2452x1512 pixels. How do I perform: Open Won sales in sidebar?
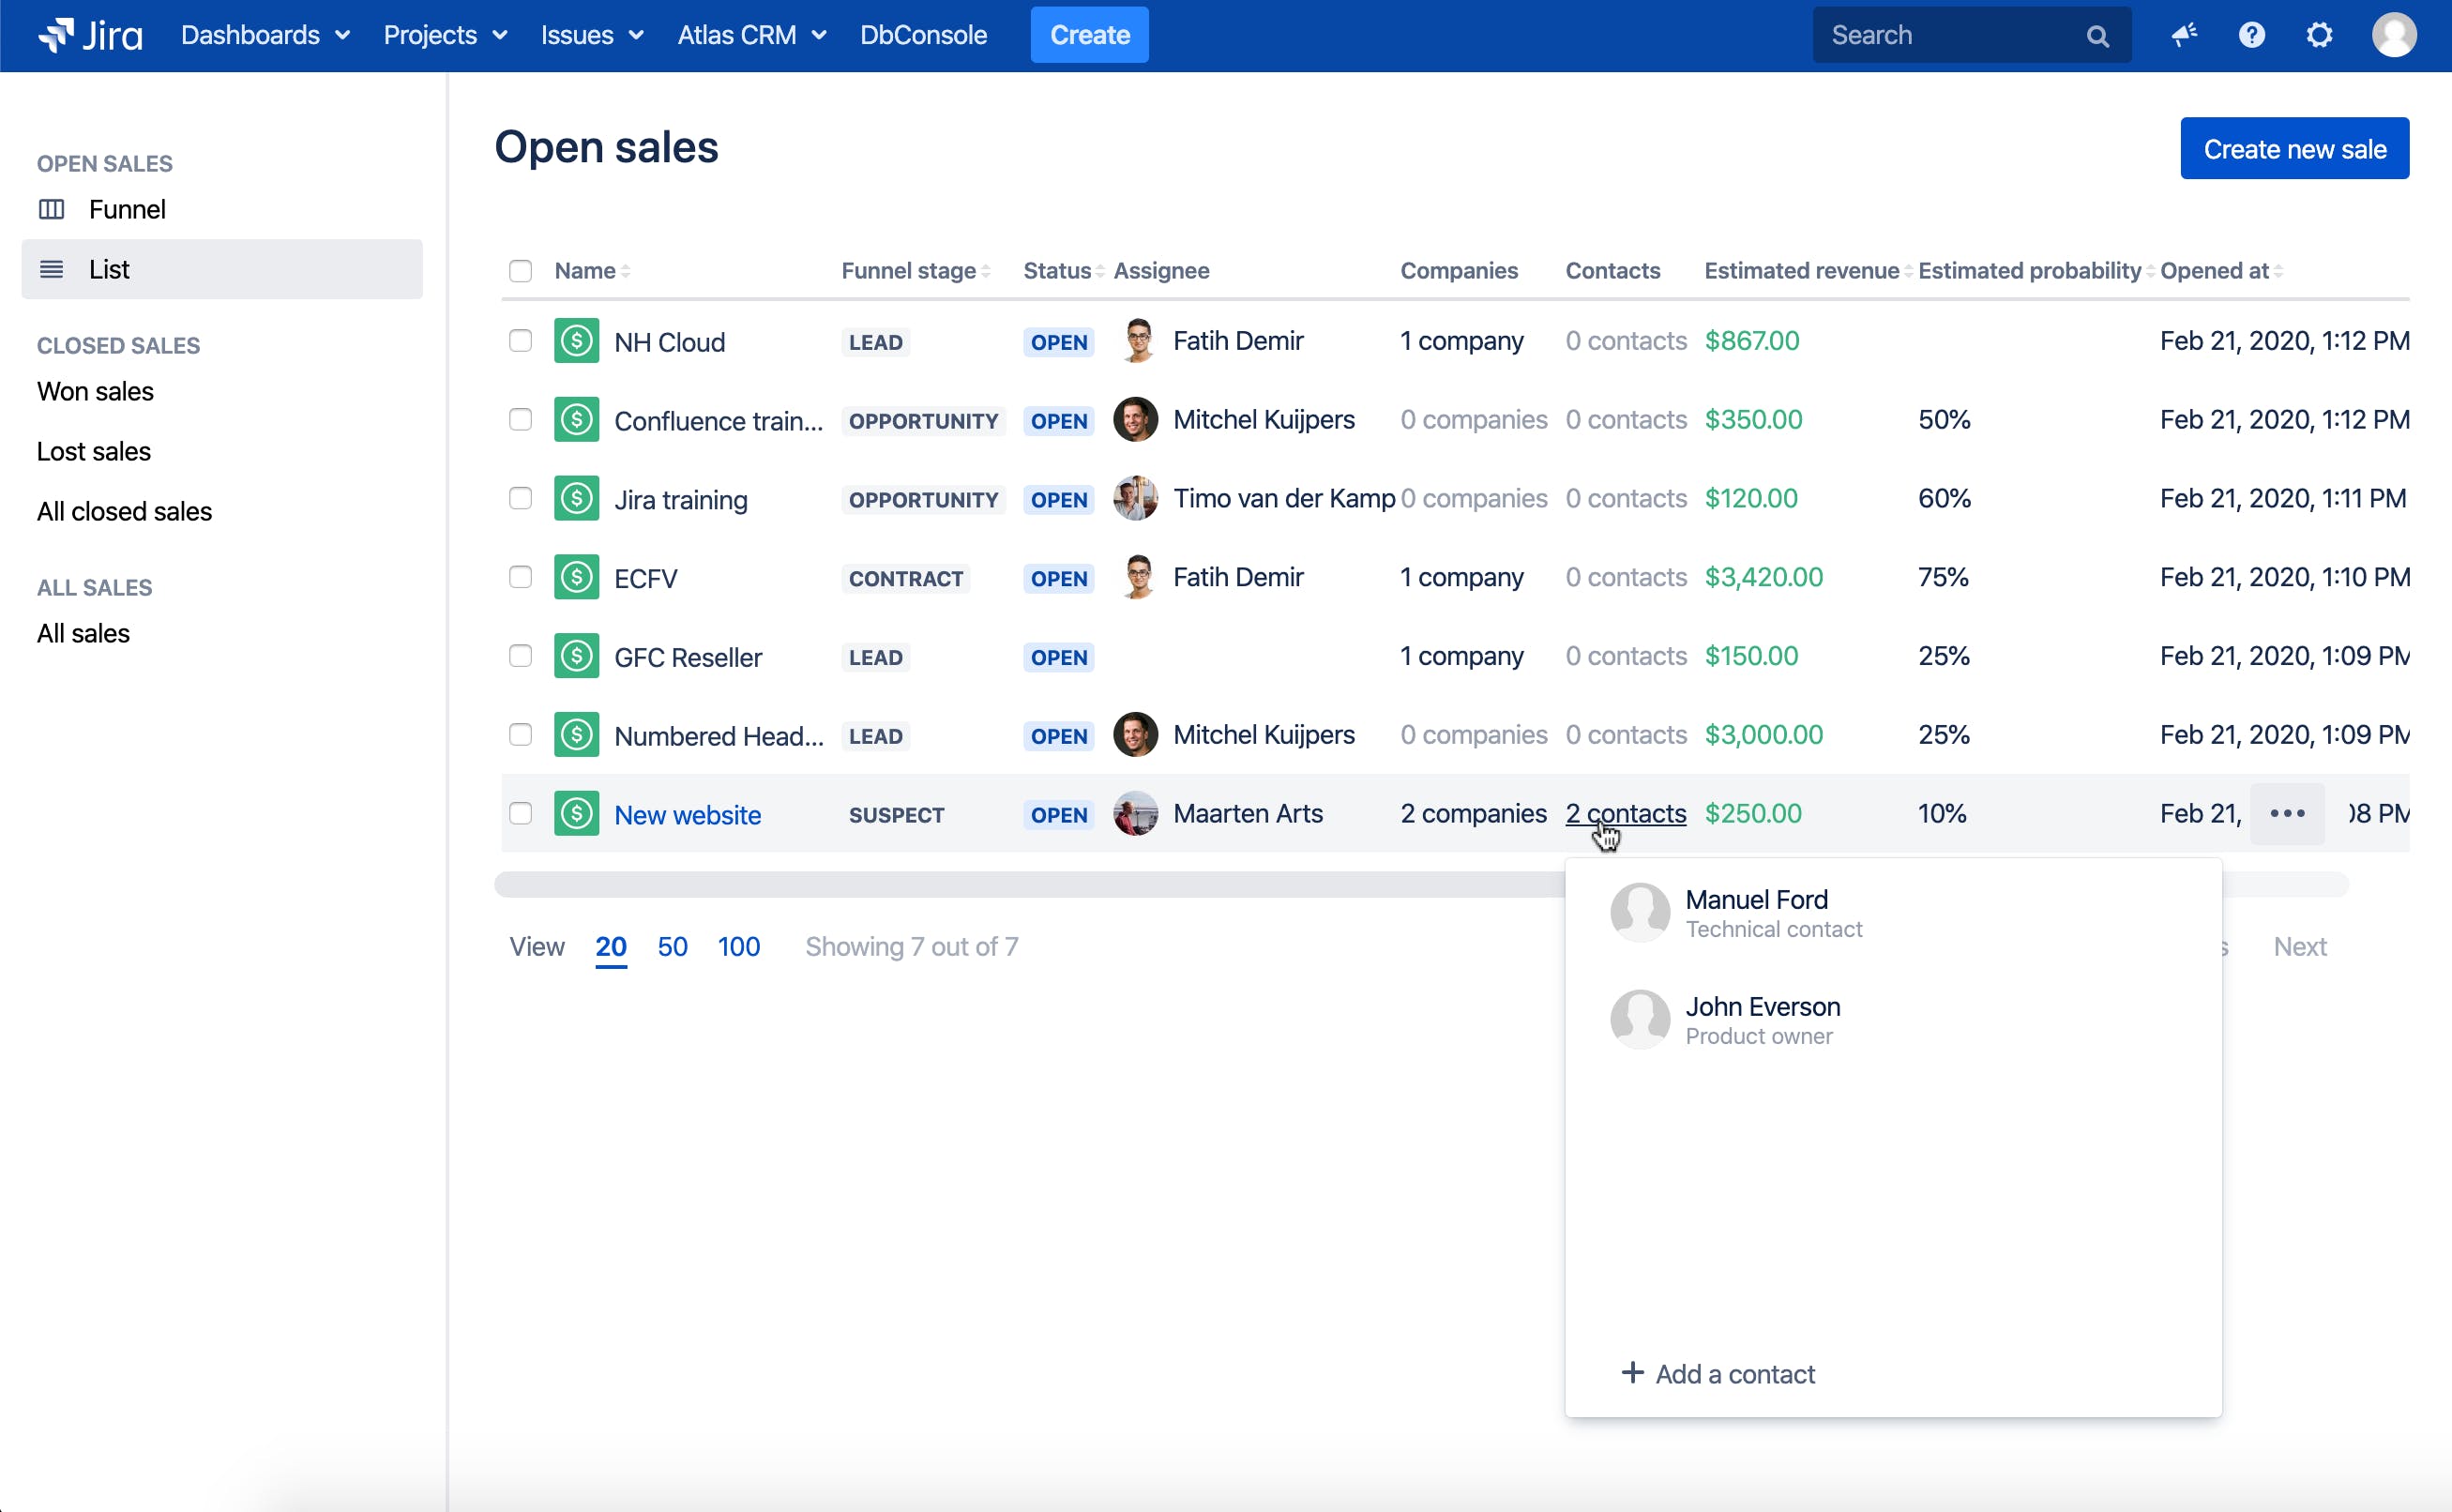coord(95,391)
